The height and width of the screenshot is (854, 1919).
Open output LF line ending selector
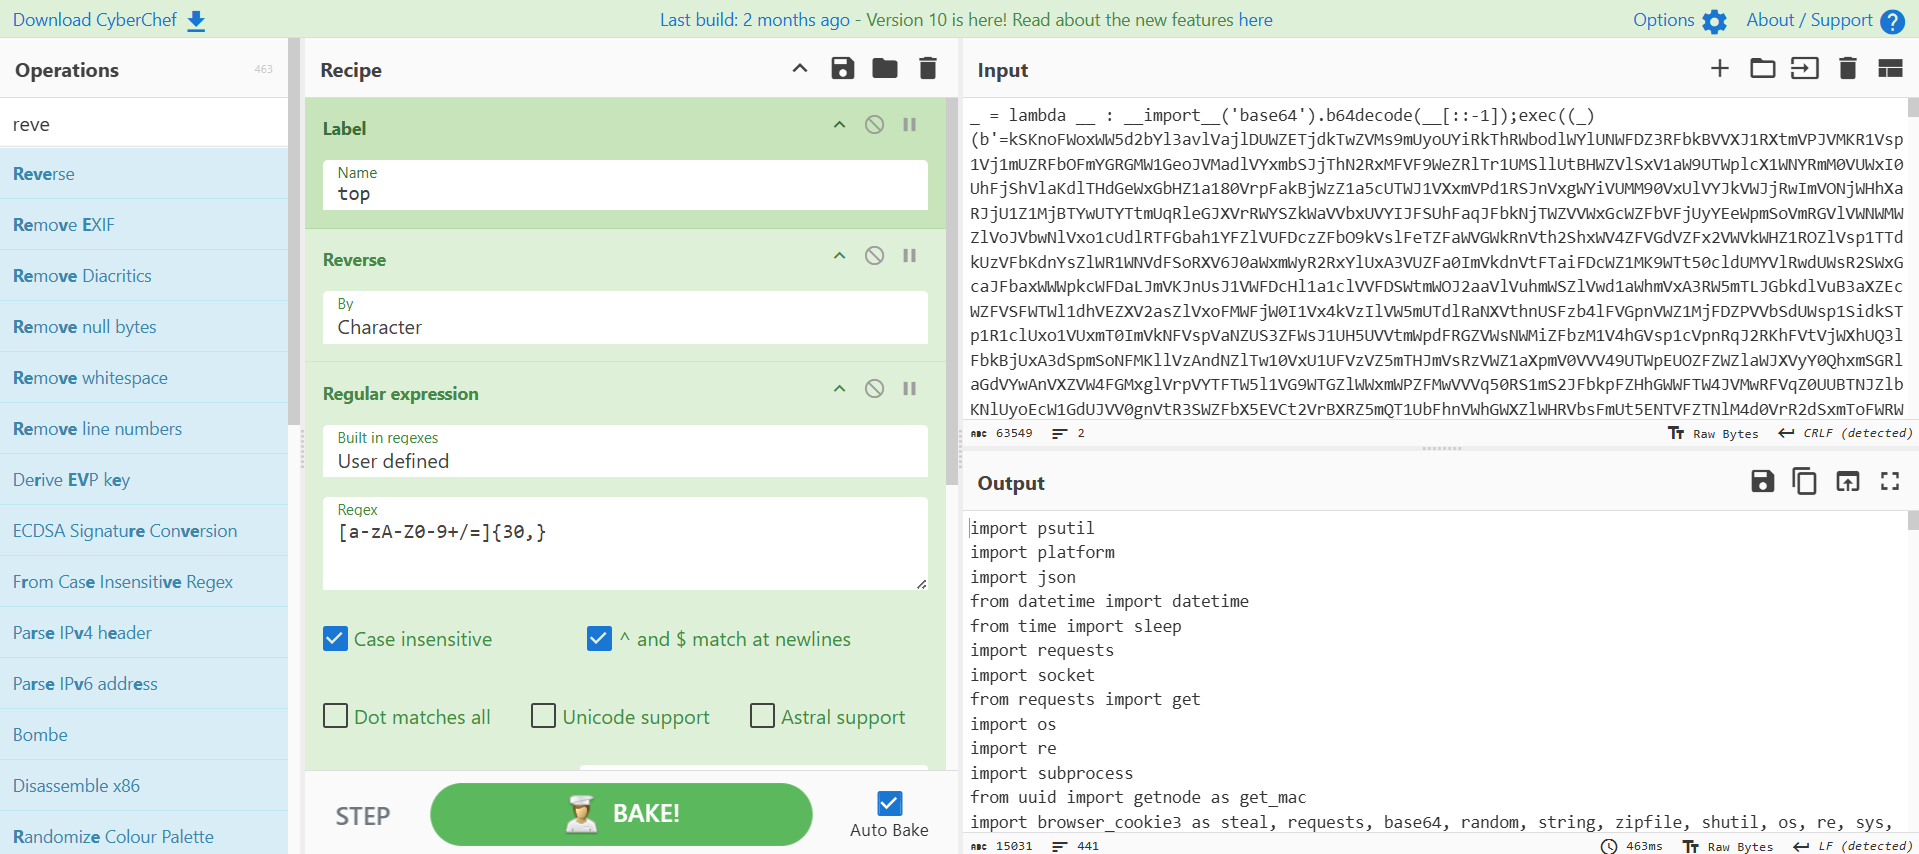pos(1852,846)
